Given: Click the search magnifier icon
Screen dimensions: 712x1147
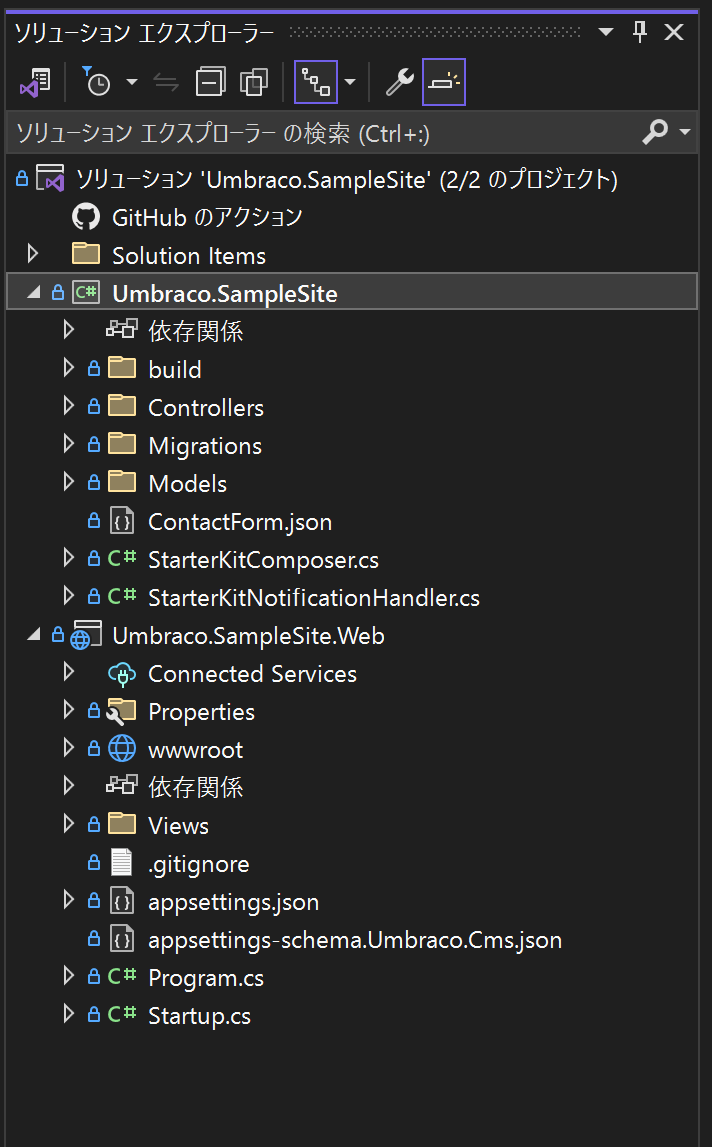Looking at the screenshot, I should [x=655, y=133].
